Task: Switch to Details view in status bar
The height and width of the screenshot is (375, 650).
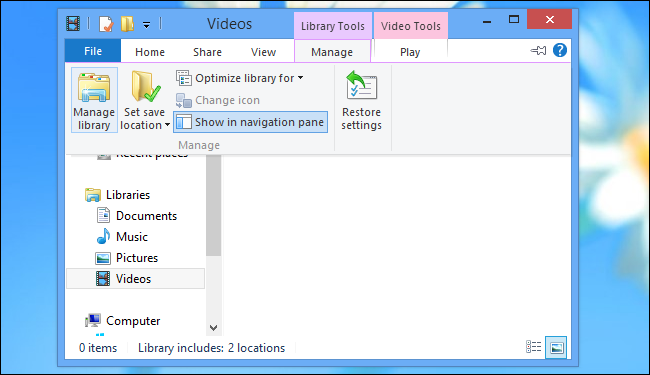Action: (x=534, y=347)
